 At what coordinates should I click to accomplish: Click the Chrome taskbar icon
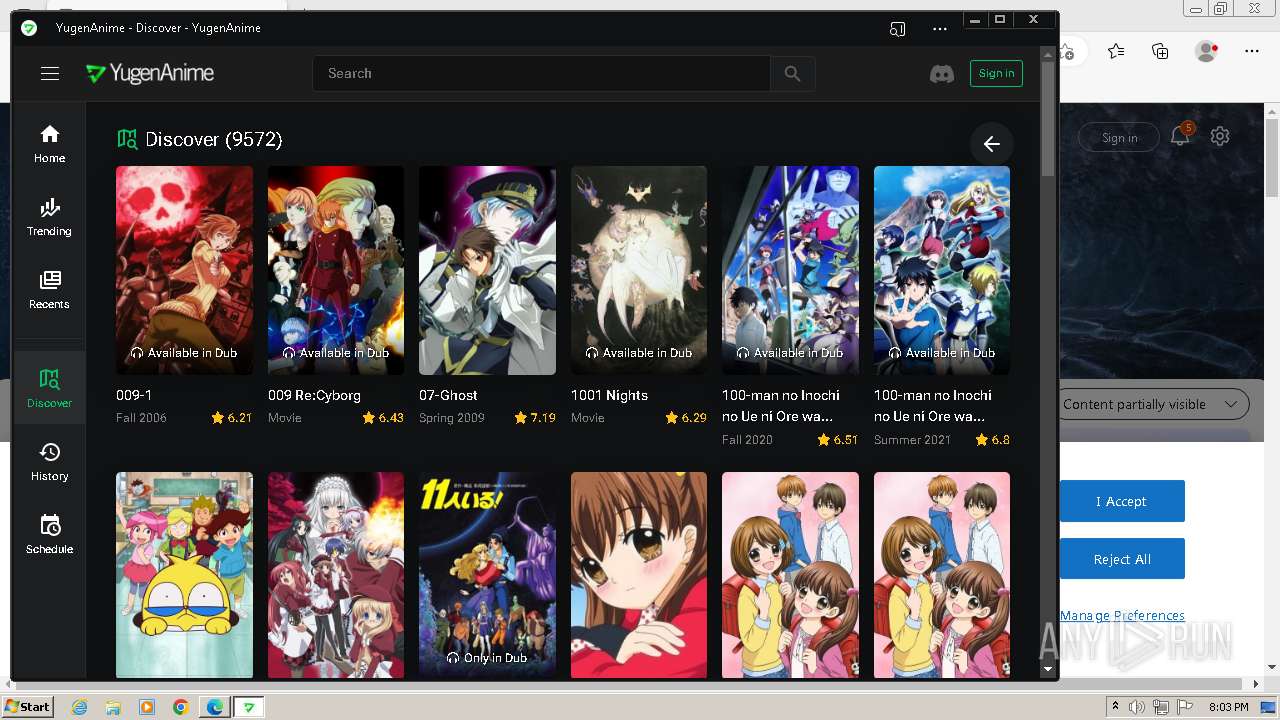click(181, 707)
